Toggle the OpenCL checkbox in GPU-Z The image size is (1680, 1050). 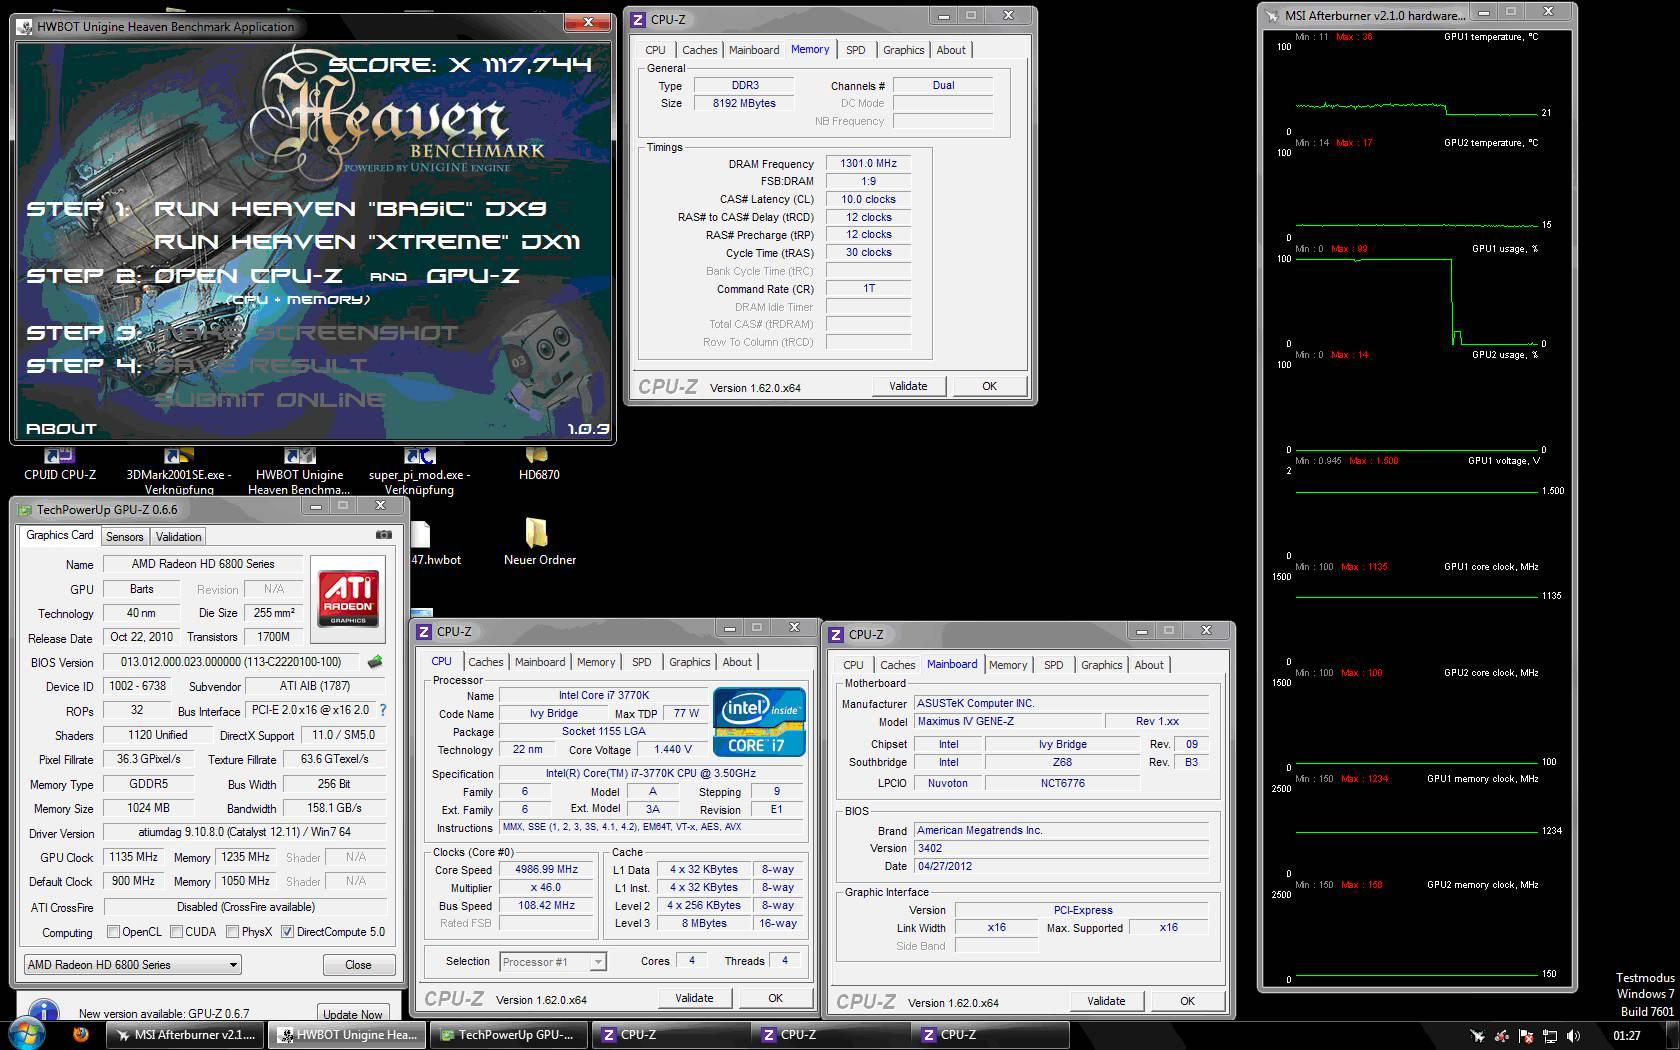tap(113, 932)
